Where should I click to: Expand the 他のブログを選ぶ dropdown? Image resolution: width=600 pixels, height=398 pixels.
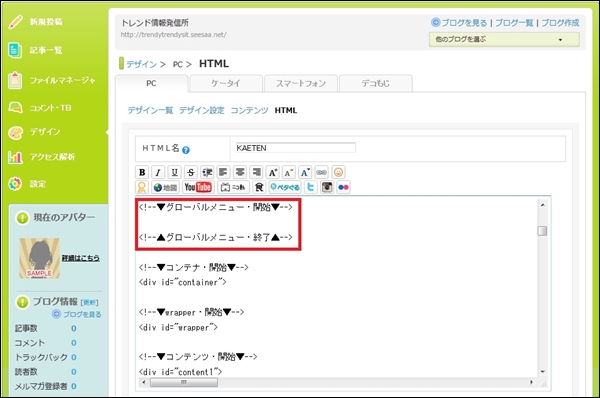(504, 39)
